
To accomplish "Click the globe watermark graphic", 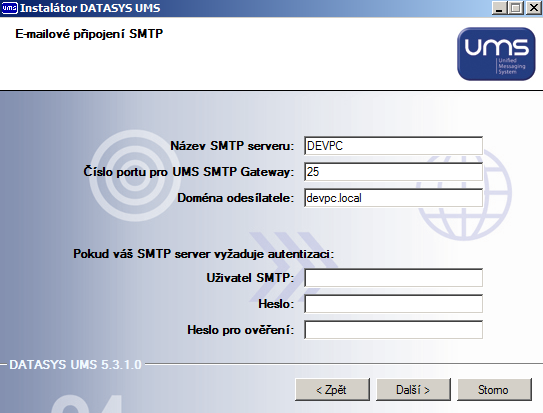I will click(x=464, y=194).
